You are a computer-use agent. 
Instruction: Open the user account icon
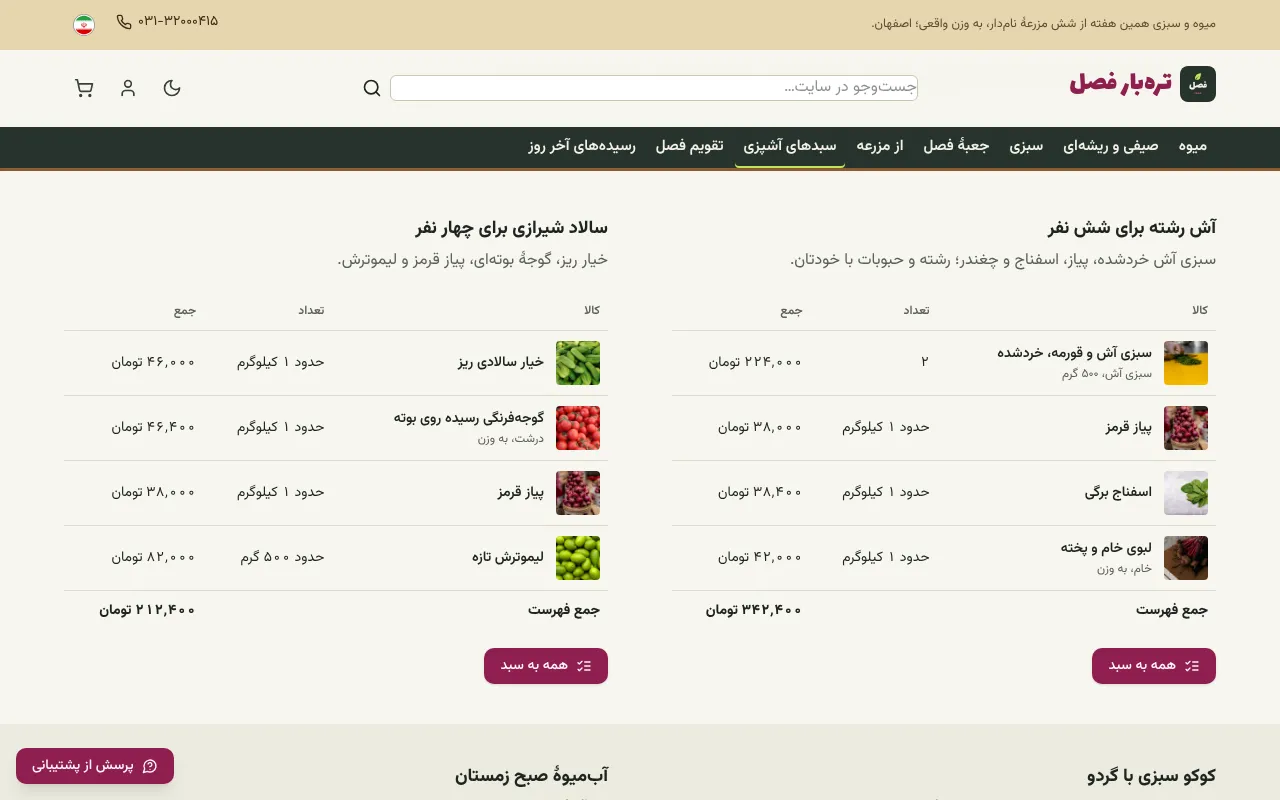click(128, 88)
